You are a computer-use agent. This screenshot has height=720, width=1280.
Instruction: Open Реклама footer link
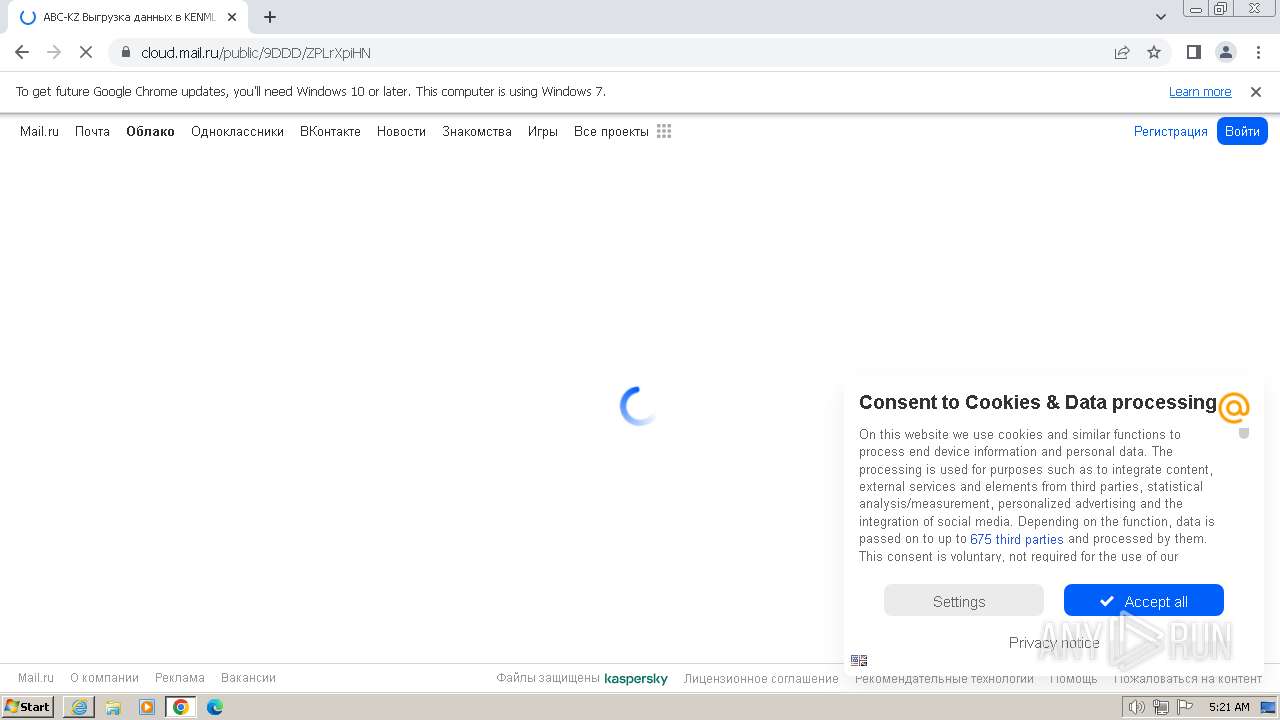(x=180, y=678)
